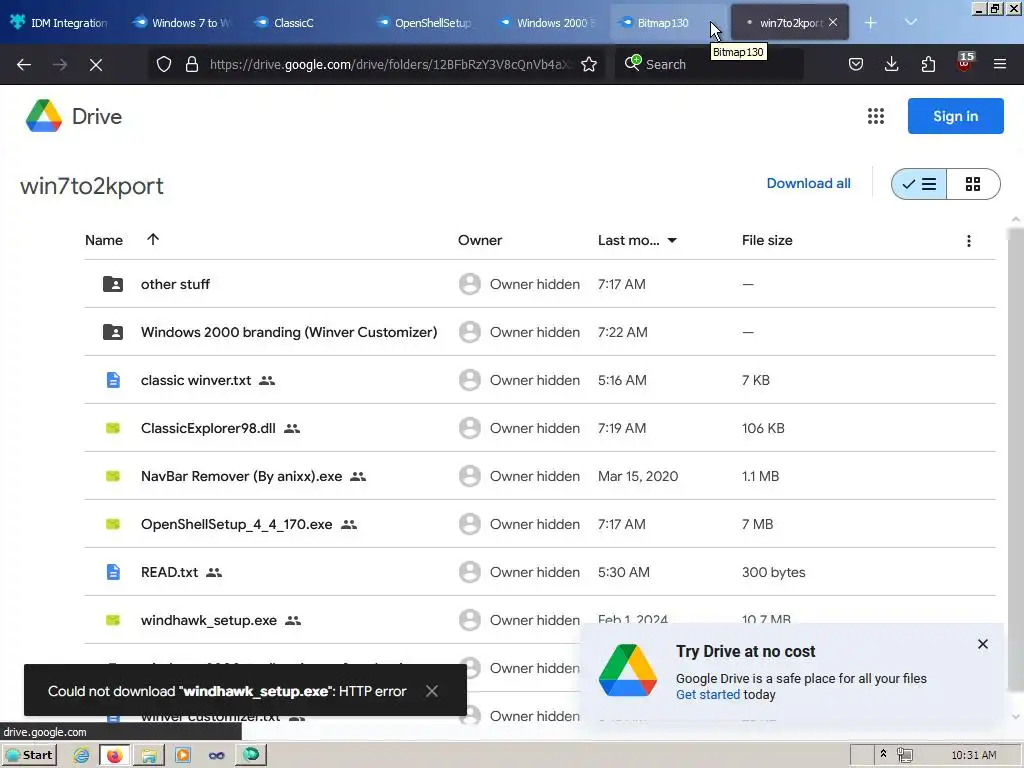Viewport: 1024px width, 768px height.
Task: Close the win7to2kport tab
Action: (x=833, y=22)
